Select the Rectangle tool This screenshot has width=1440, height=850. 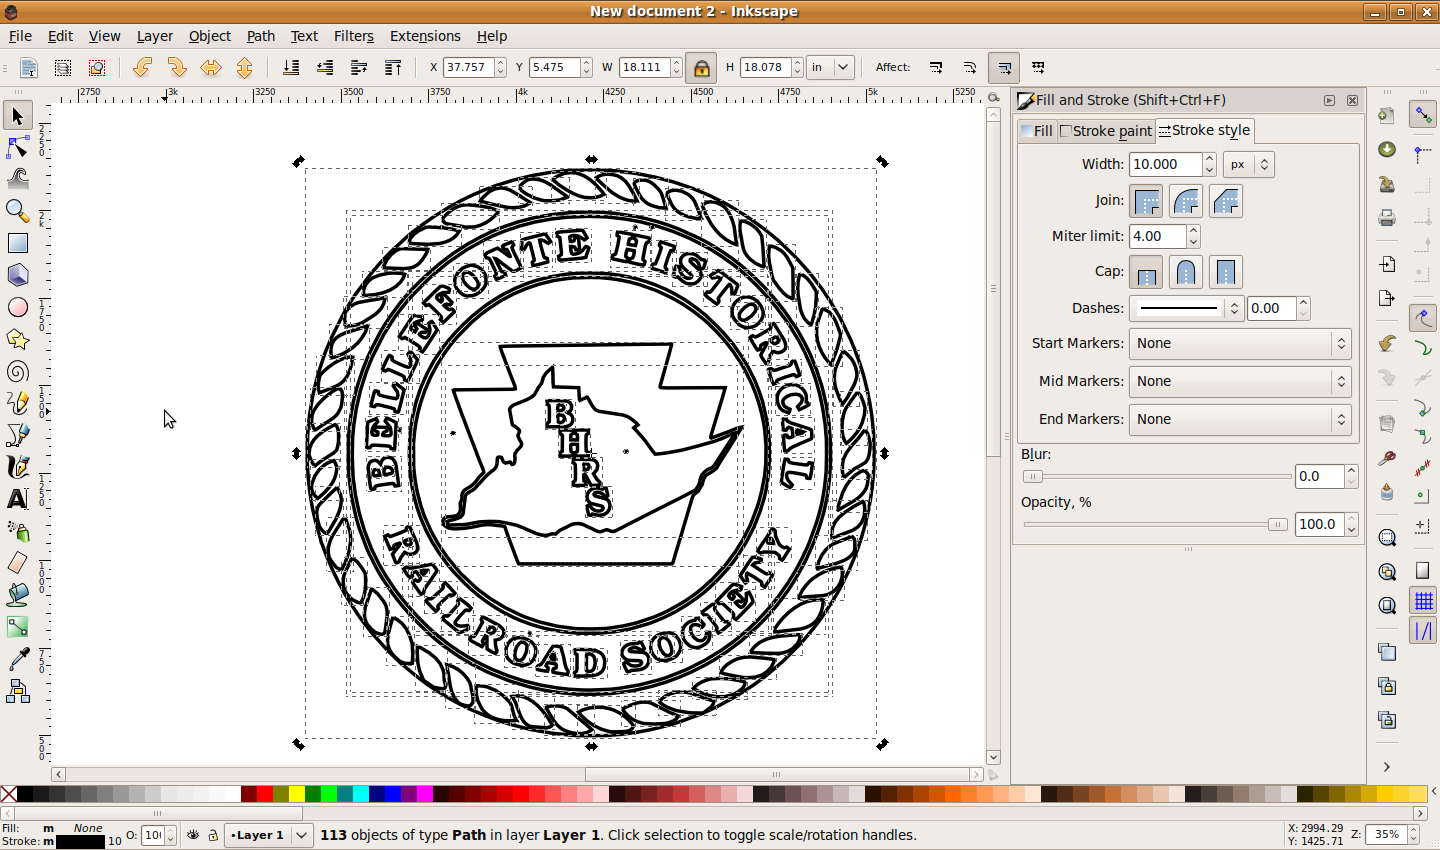coord(17,243)
